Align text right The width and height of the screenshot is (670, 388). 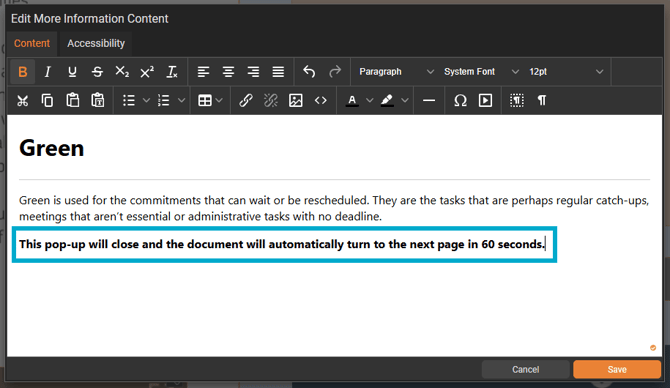click(253, 72)
